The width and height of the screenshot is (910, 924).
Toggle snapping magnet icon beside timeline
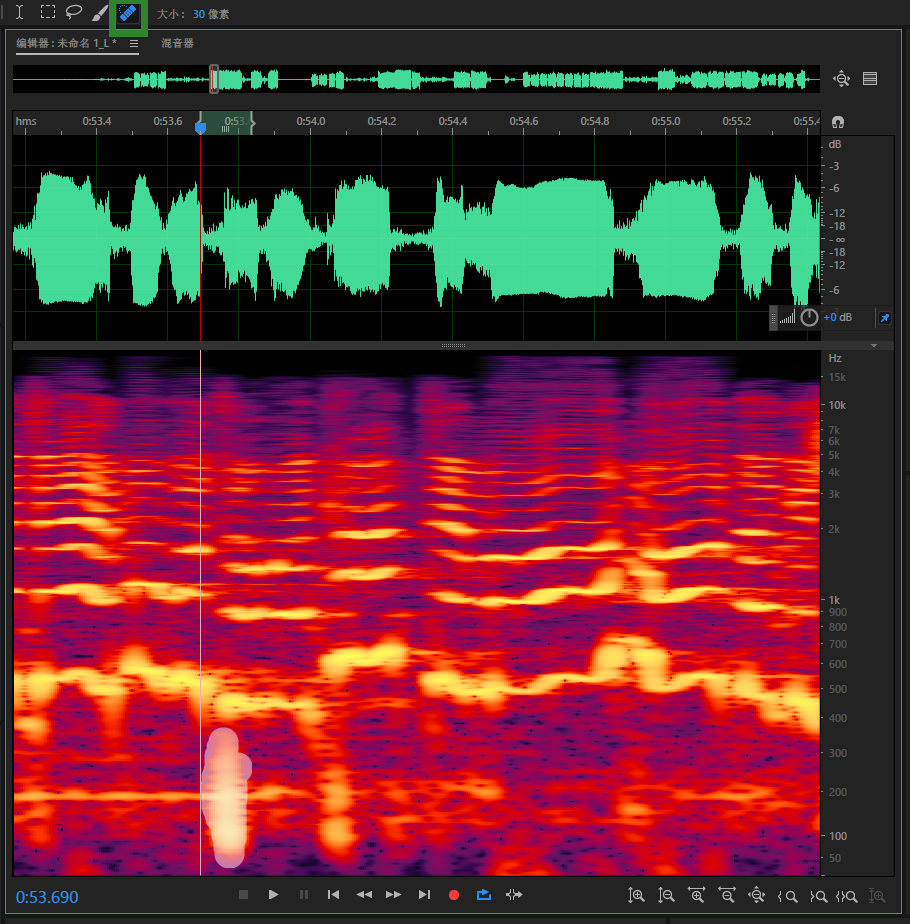838,122
